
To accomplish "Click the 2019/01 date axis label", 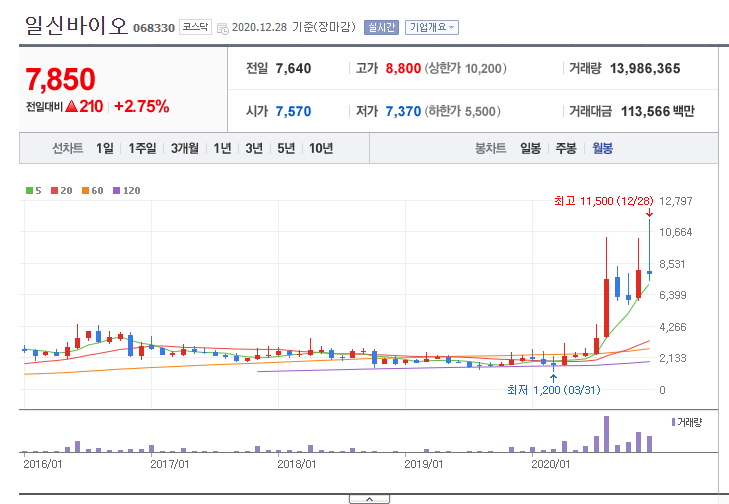I will (x=424, y=464).
